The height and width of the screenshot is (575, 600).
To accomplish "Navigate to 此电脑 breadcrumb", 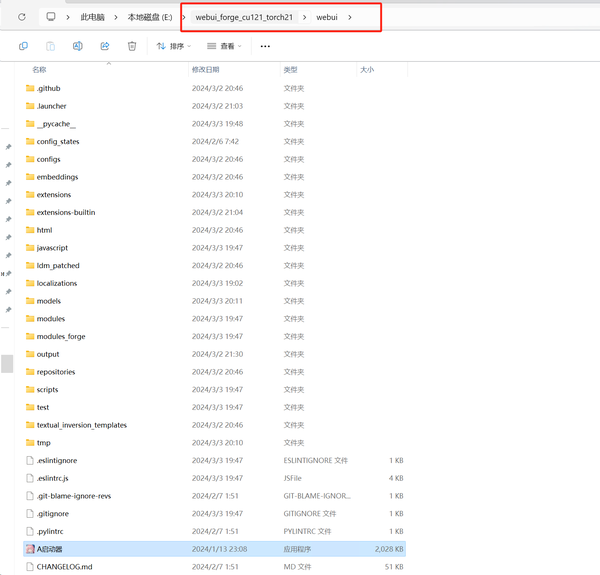I will click(92, 17).
